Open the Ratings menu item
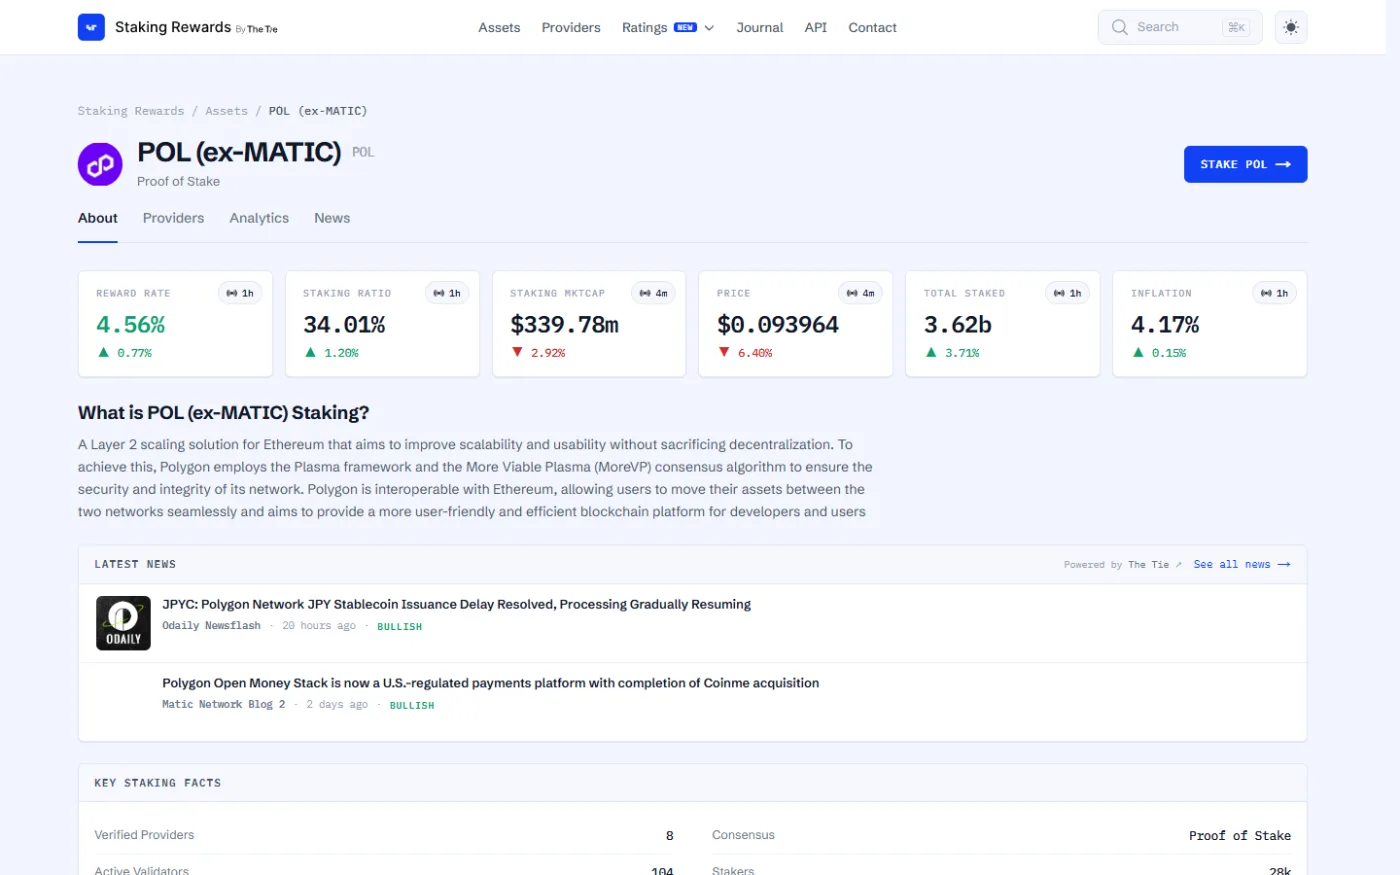 (x=644, y=27)
